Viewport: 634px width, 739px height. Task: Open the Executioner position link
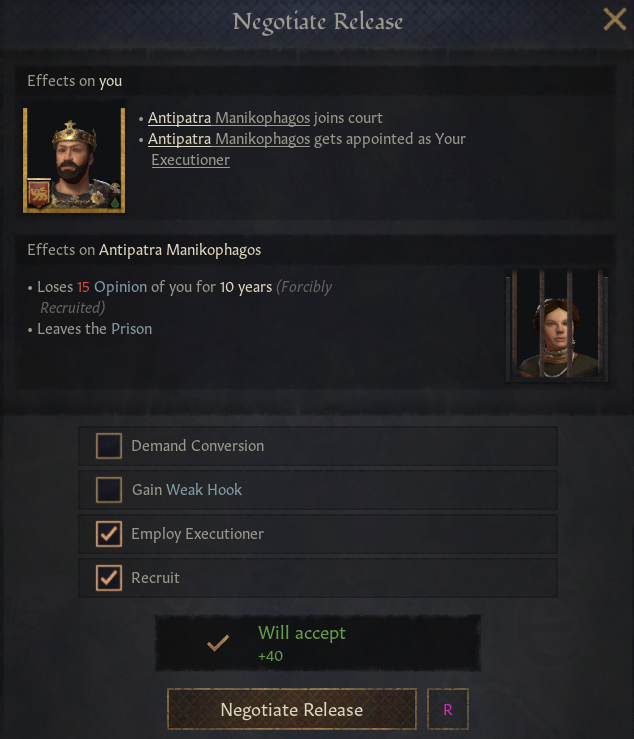(190, 160)
